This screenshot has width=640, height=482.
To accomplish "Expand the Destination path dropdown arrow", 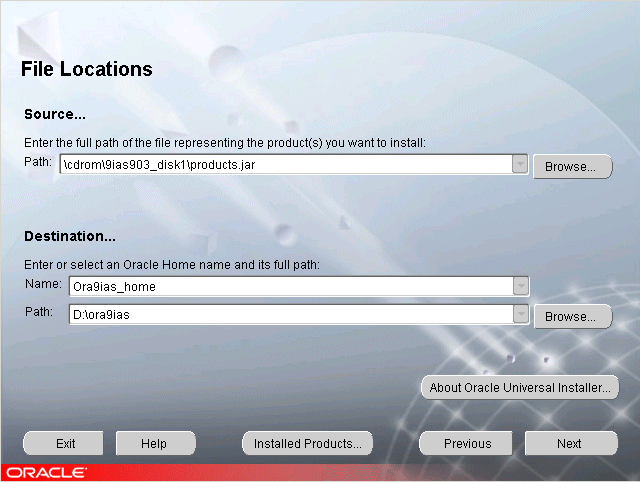I will (x=521, y=314).
